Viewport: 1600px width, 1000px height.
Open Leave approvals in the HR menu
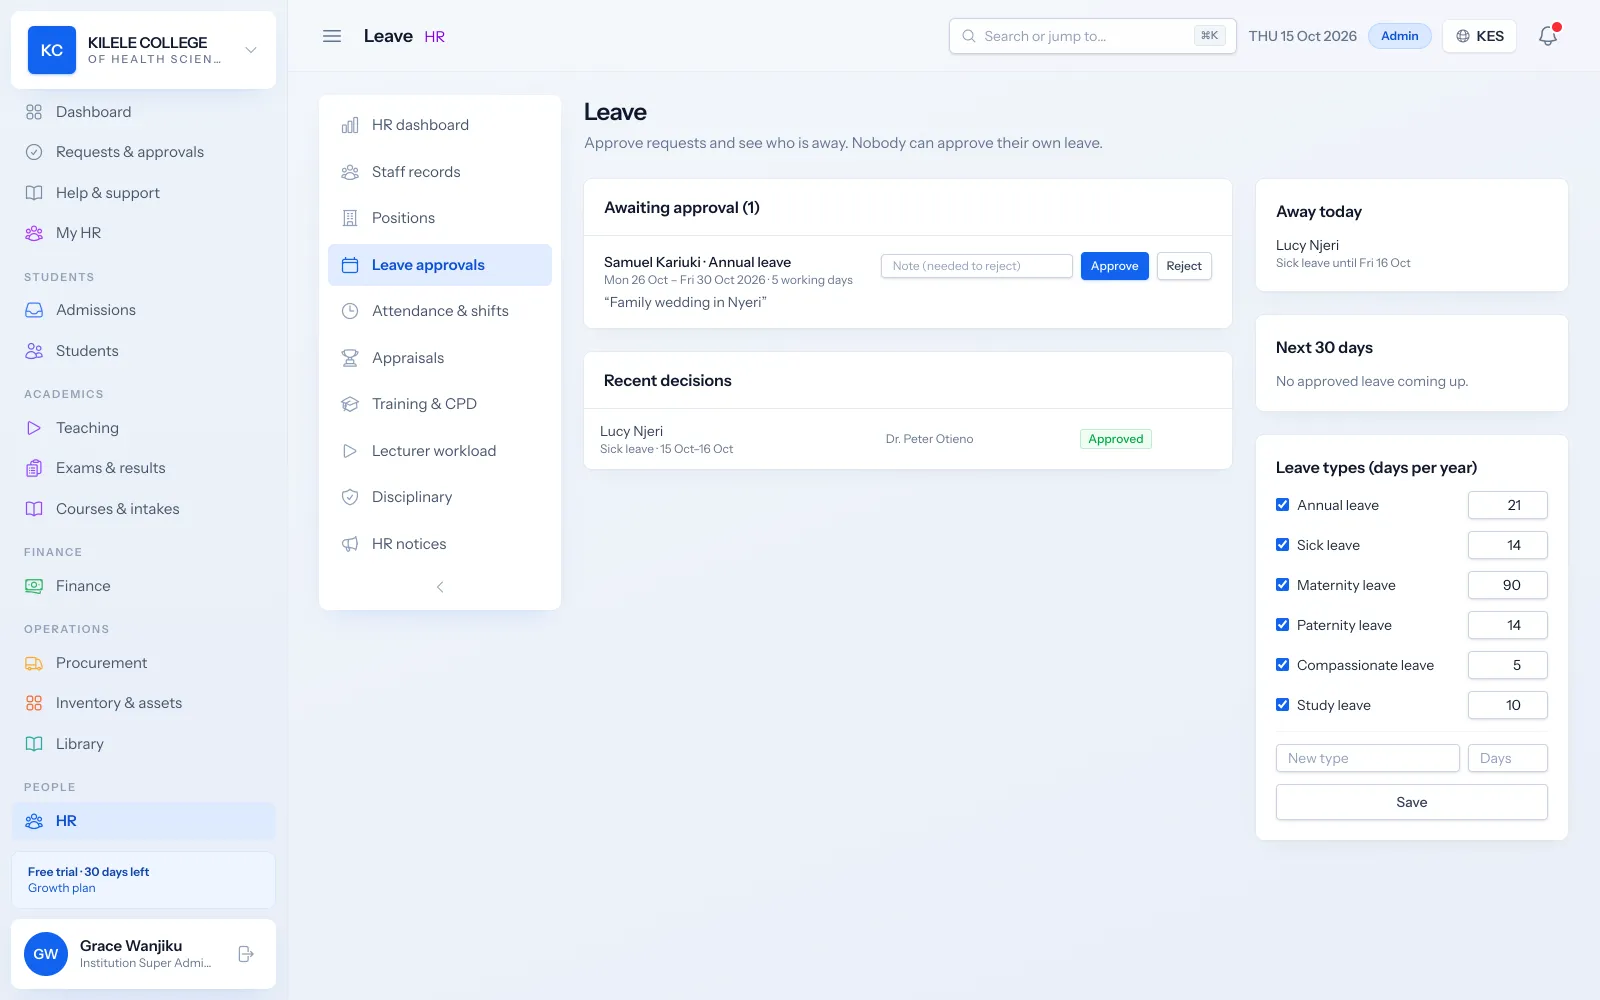click(x=440, y=265)
